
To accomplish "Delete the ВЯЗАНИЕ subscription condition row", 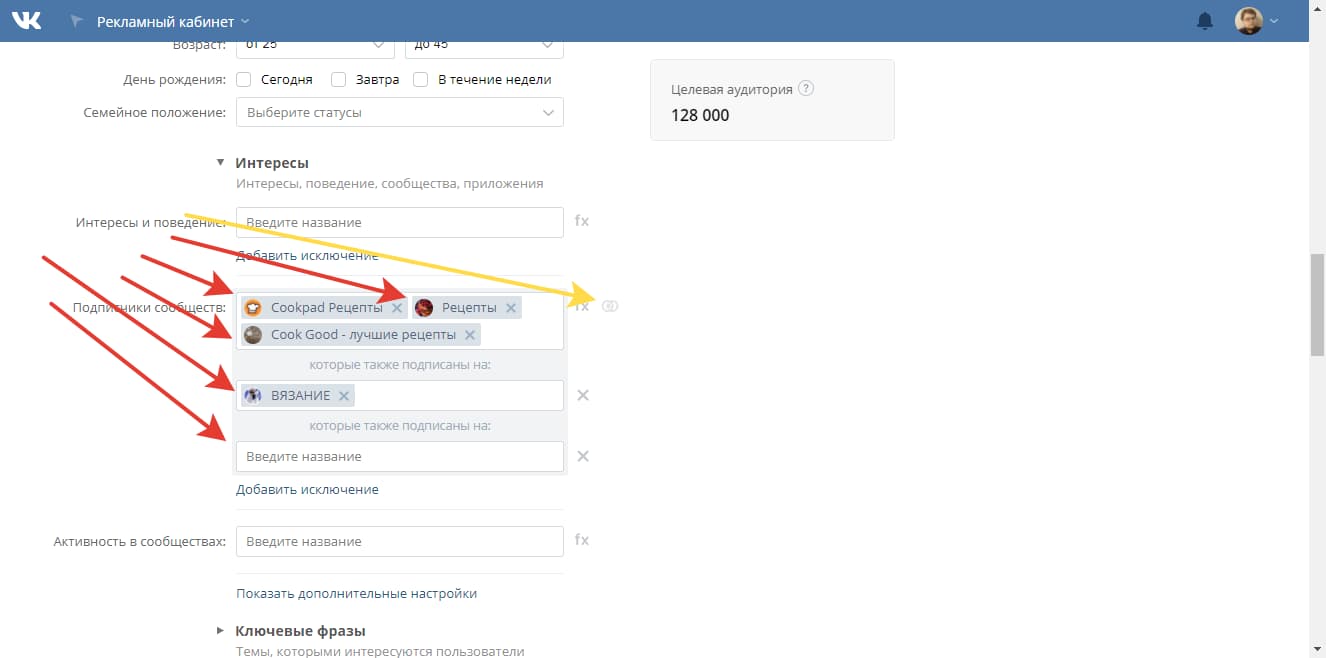I will [583, 395].
